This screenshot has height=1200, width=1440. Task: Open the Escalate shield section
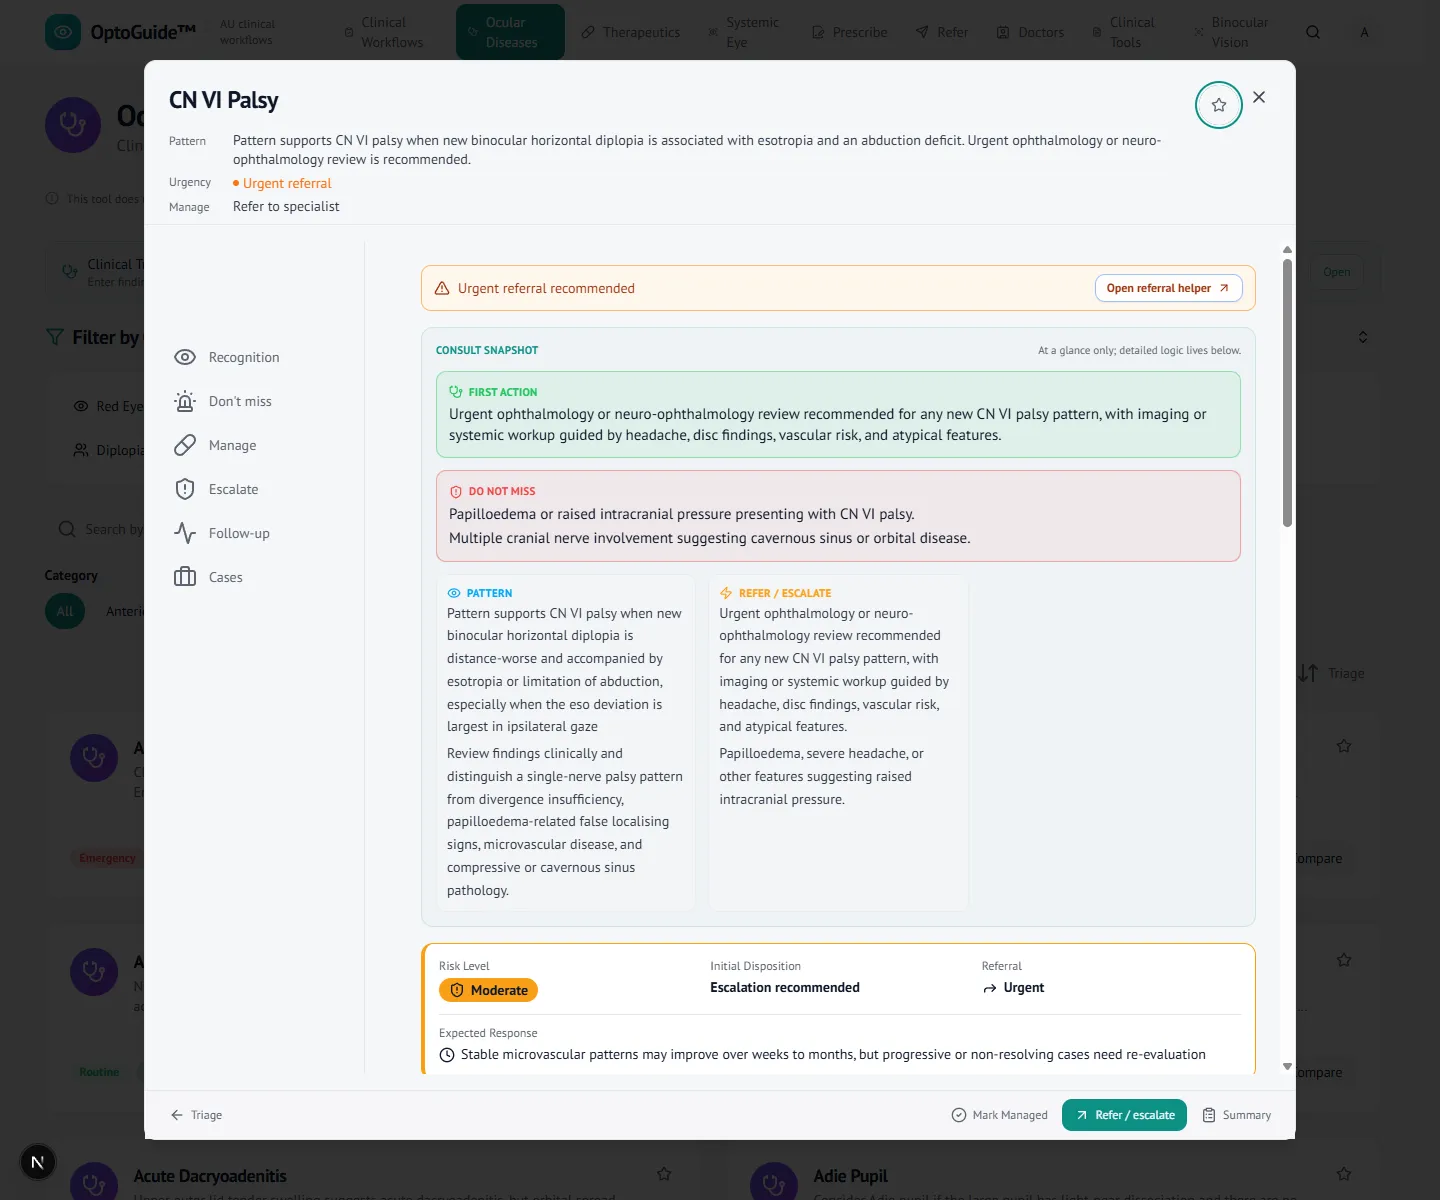tap(216, 489)
